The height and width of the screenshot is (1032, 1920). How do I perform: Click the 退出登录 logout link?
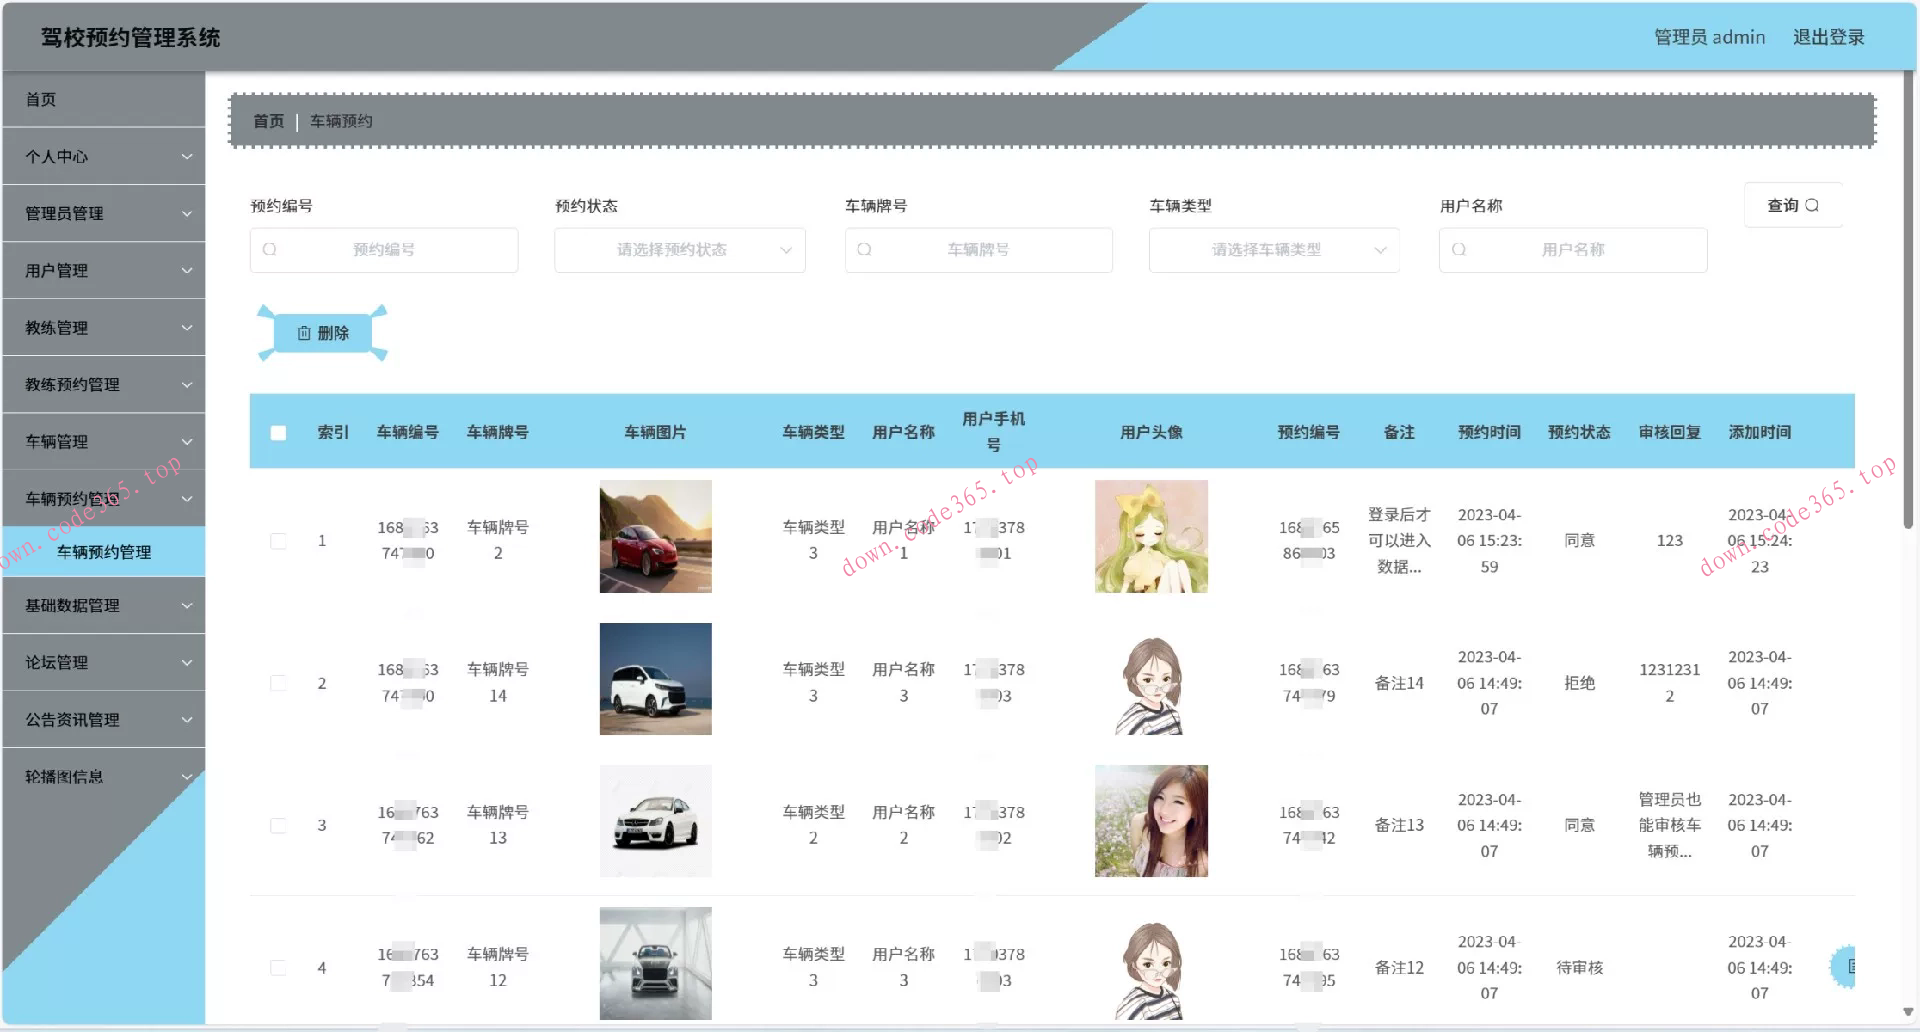coord(1830,37)
